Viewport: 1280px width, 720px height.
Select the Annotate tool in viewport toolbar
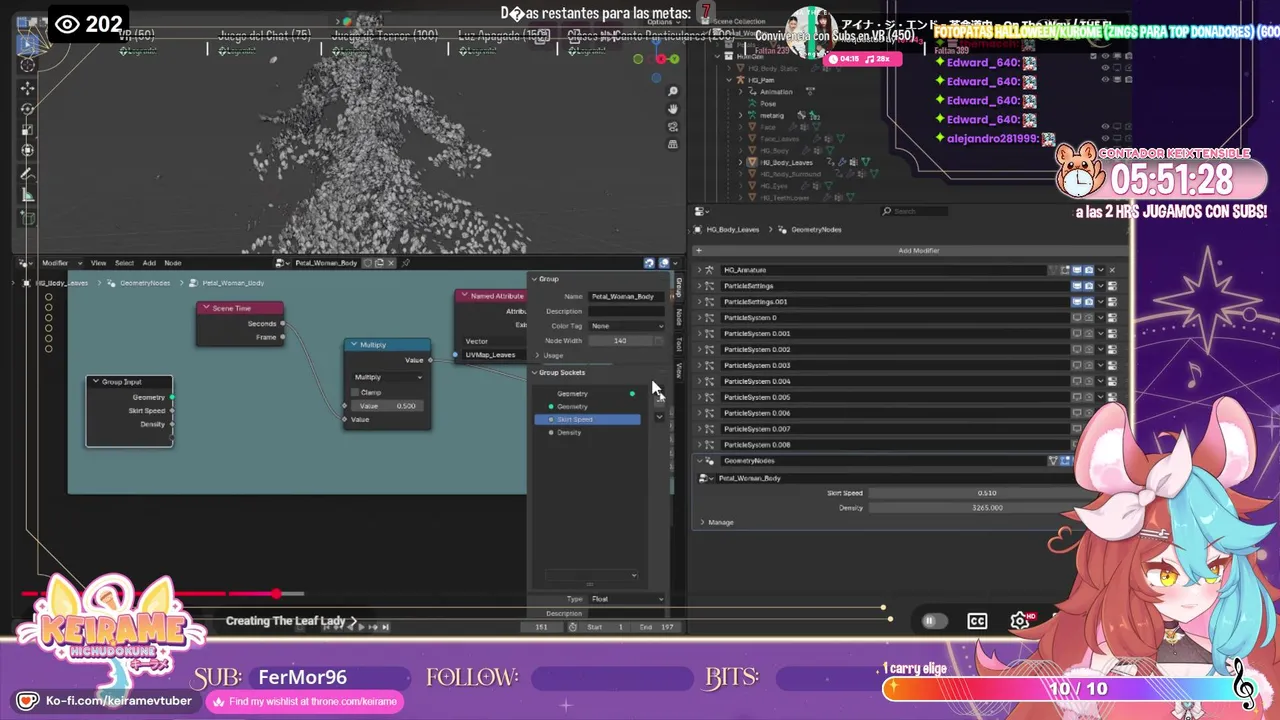click(27, 174)
